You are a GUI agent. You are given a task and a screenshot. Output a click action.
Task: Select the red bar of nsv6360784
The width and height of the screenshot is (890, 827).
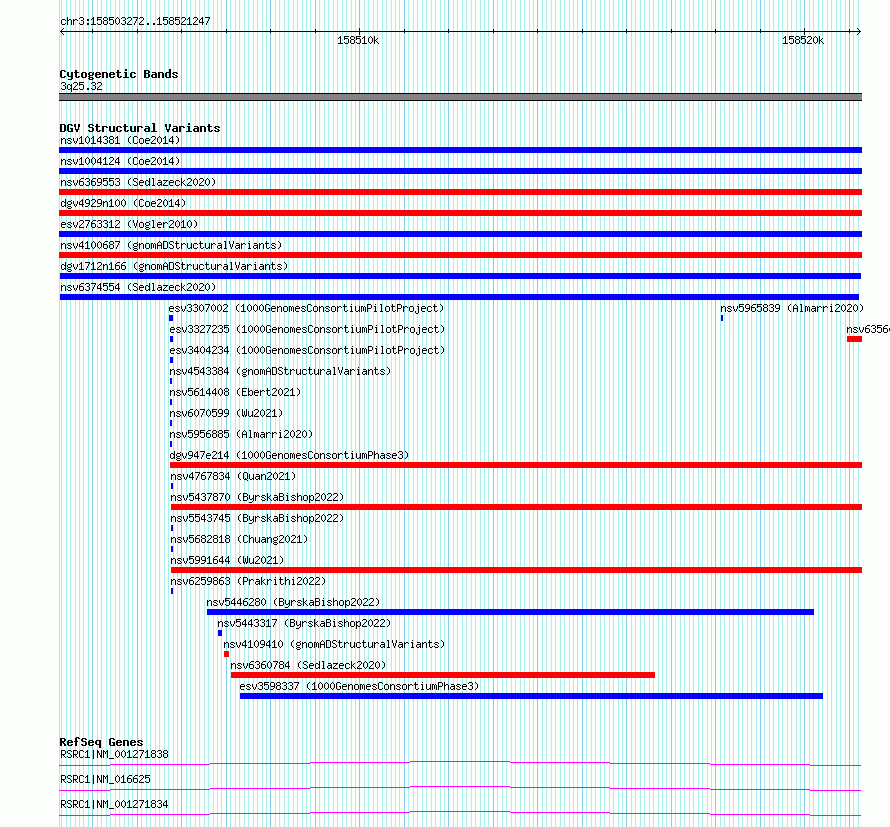[x=443, y=675]
